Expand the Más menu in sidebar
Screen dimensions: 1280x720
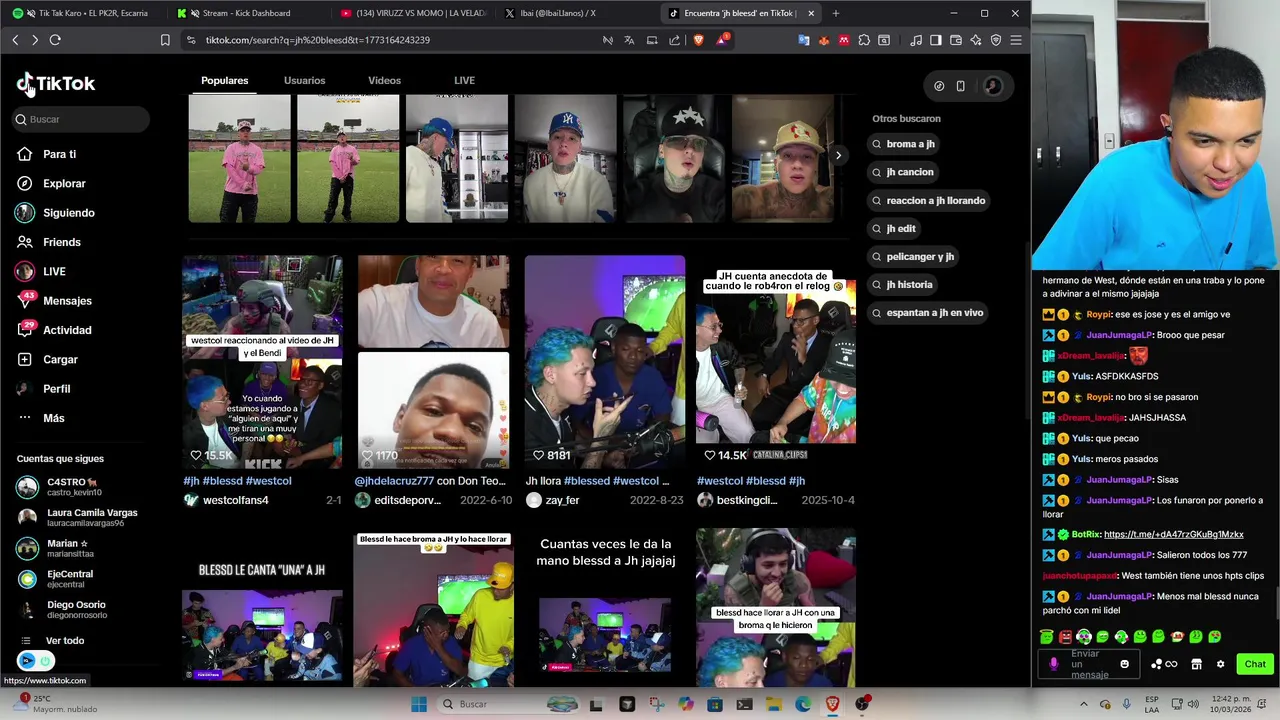click(41, 418)
